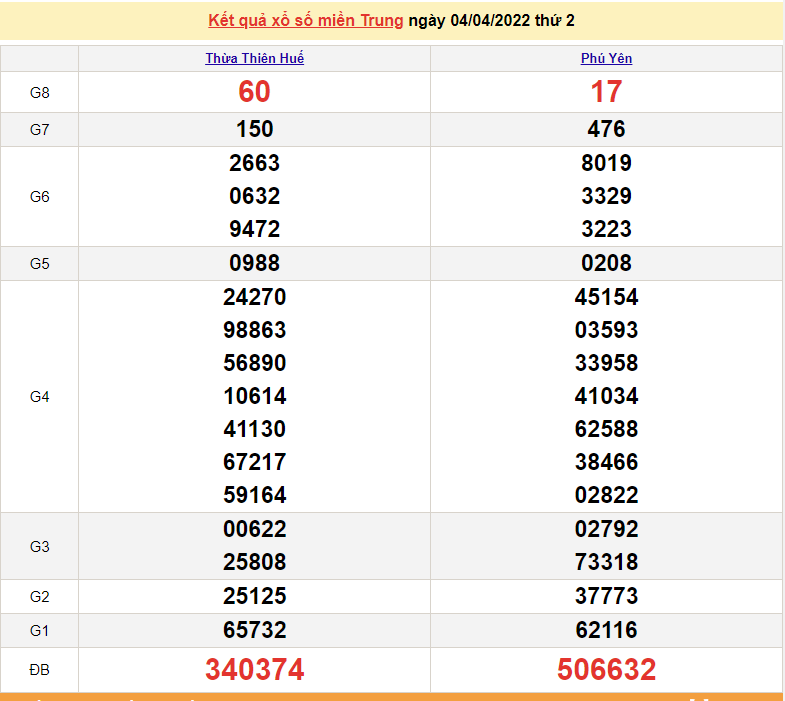
Task: Click the G6 row label
Action: (x=40, y=197)
